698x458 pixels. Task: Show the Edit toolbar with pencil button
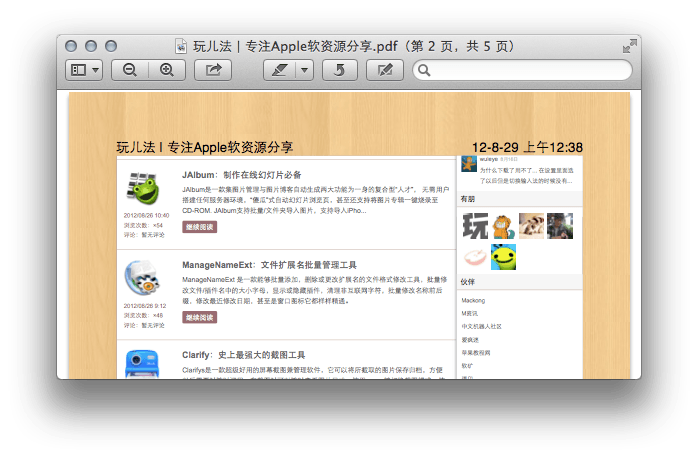385,70
